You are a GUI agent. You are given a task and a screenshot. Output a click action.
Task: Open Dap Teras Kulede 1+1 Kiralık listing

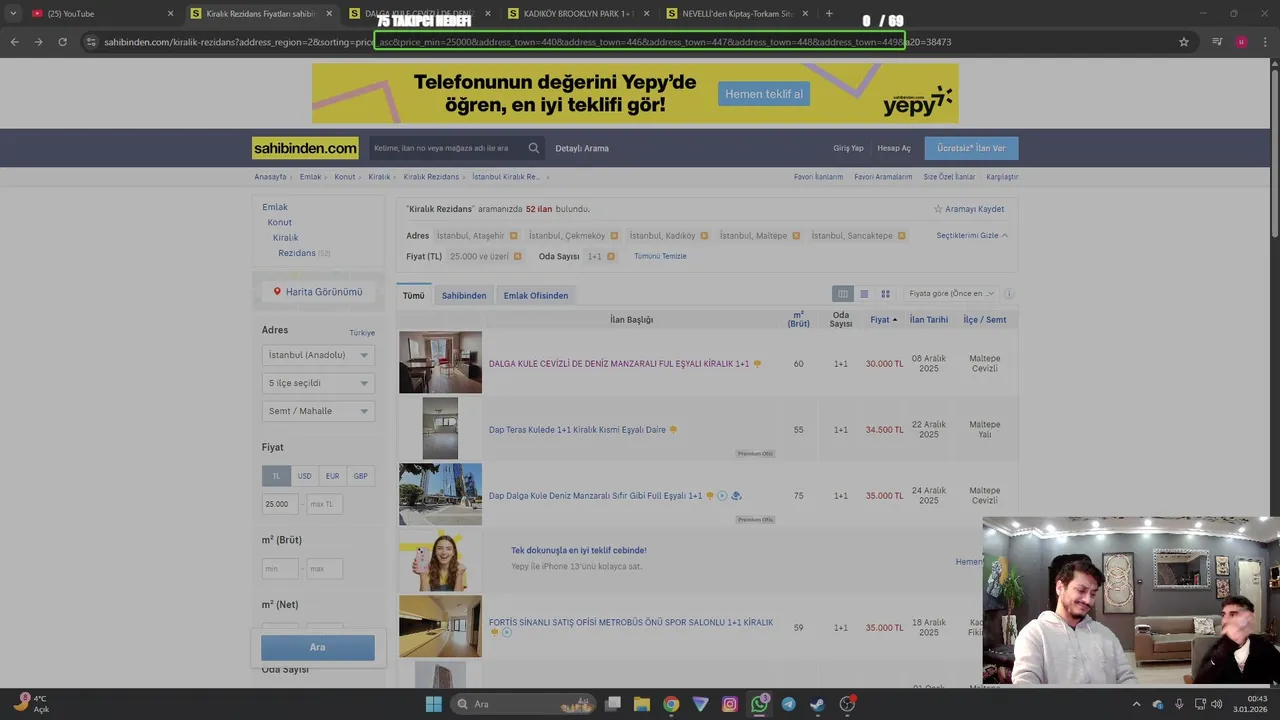tap(577, 430)
